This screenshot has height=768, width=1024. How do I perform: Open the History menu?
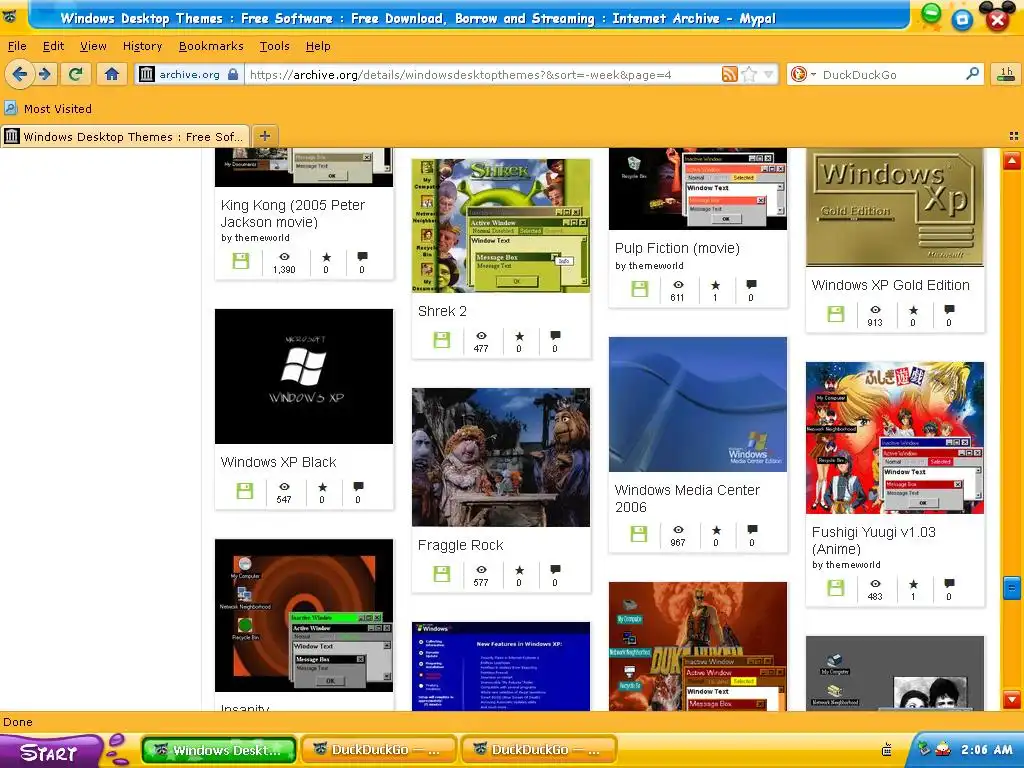click(142, 46)
